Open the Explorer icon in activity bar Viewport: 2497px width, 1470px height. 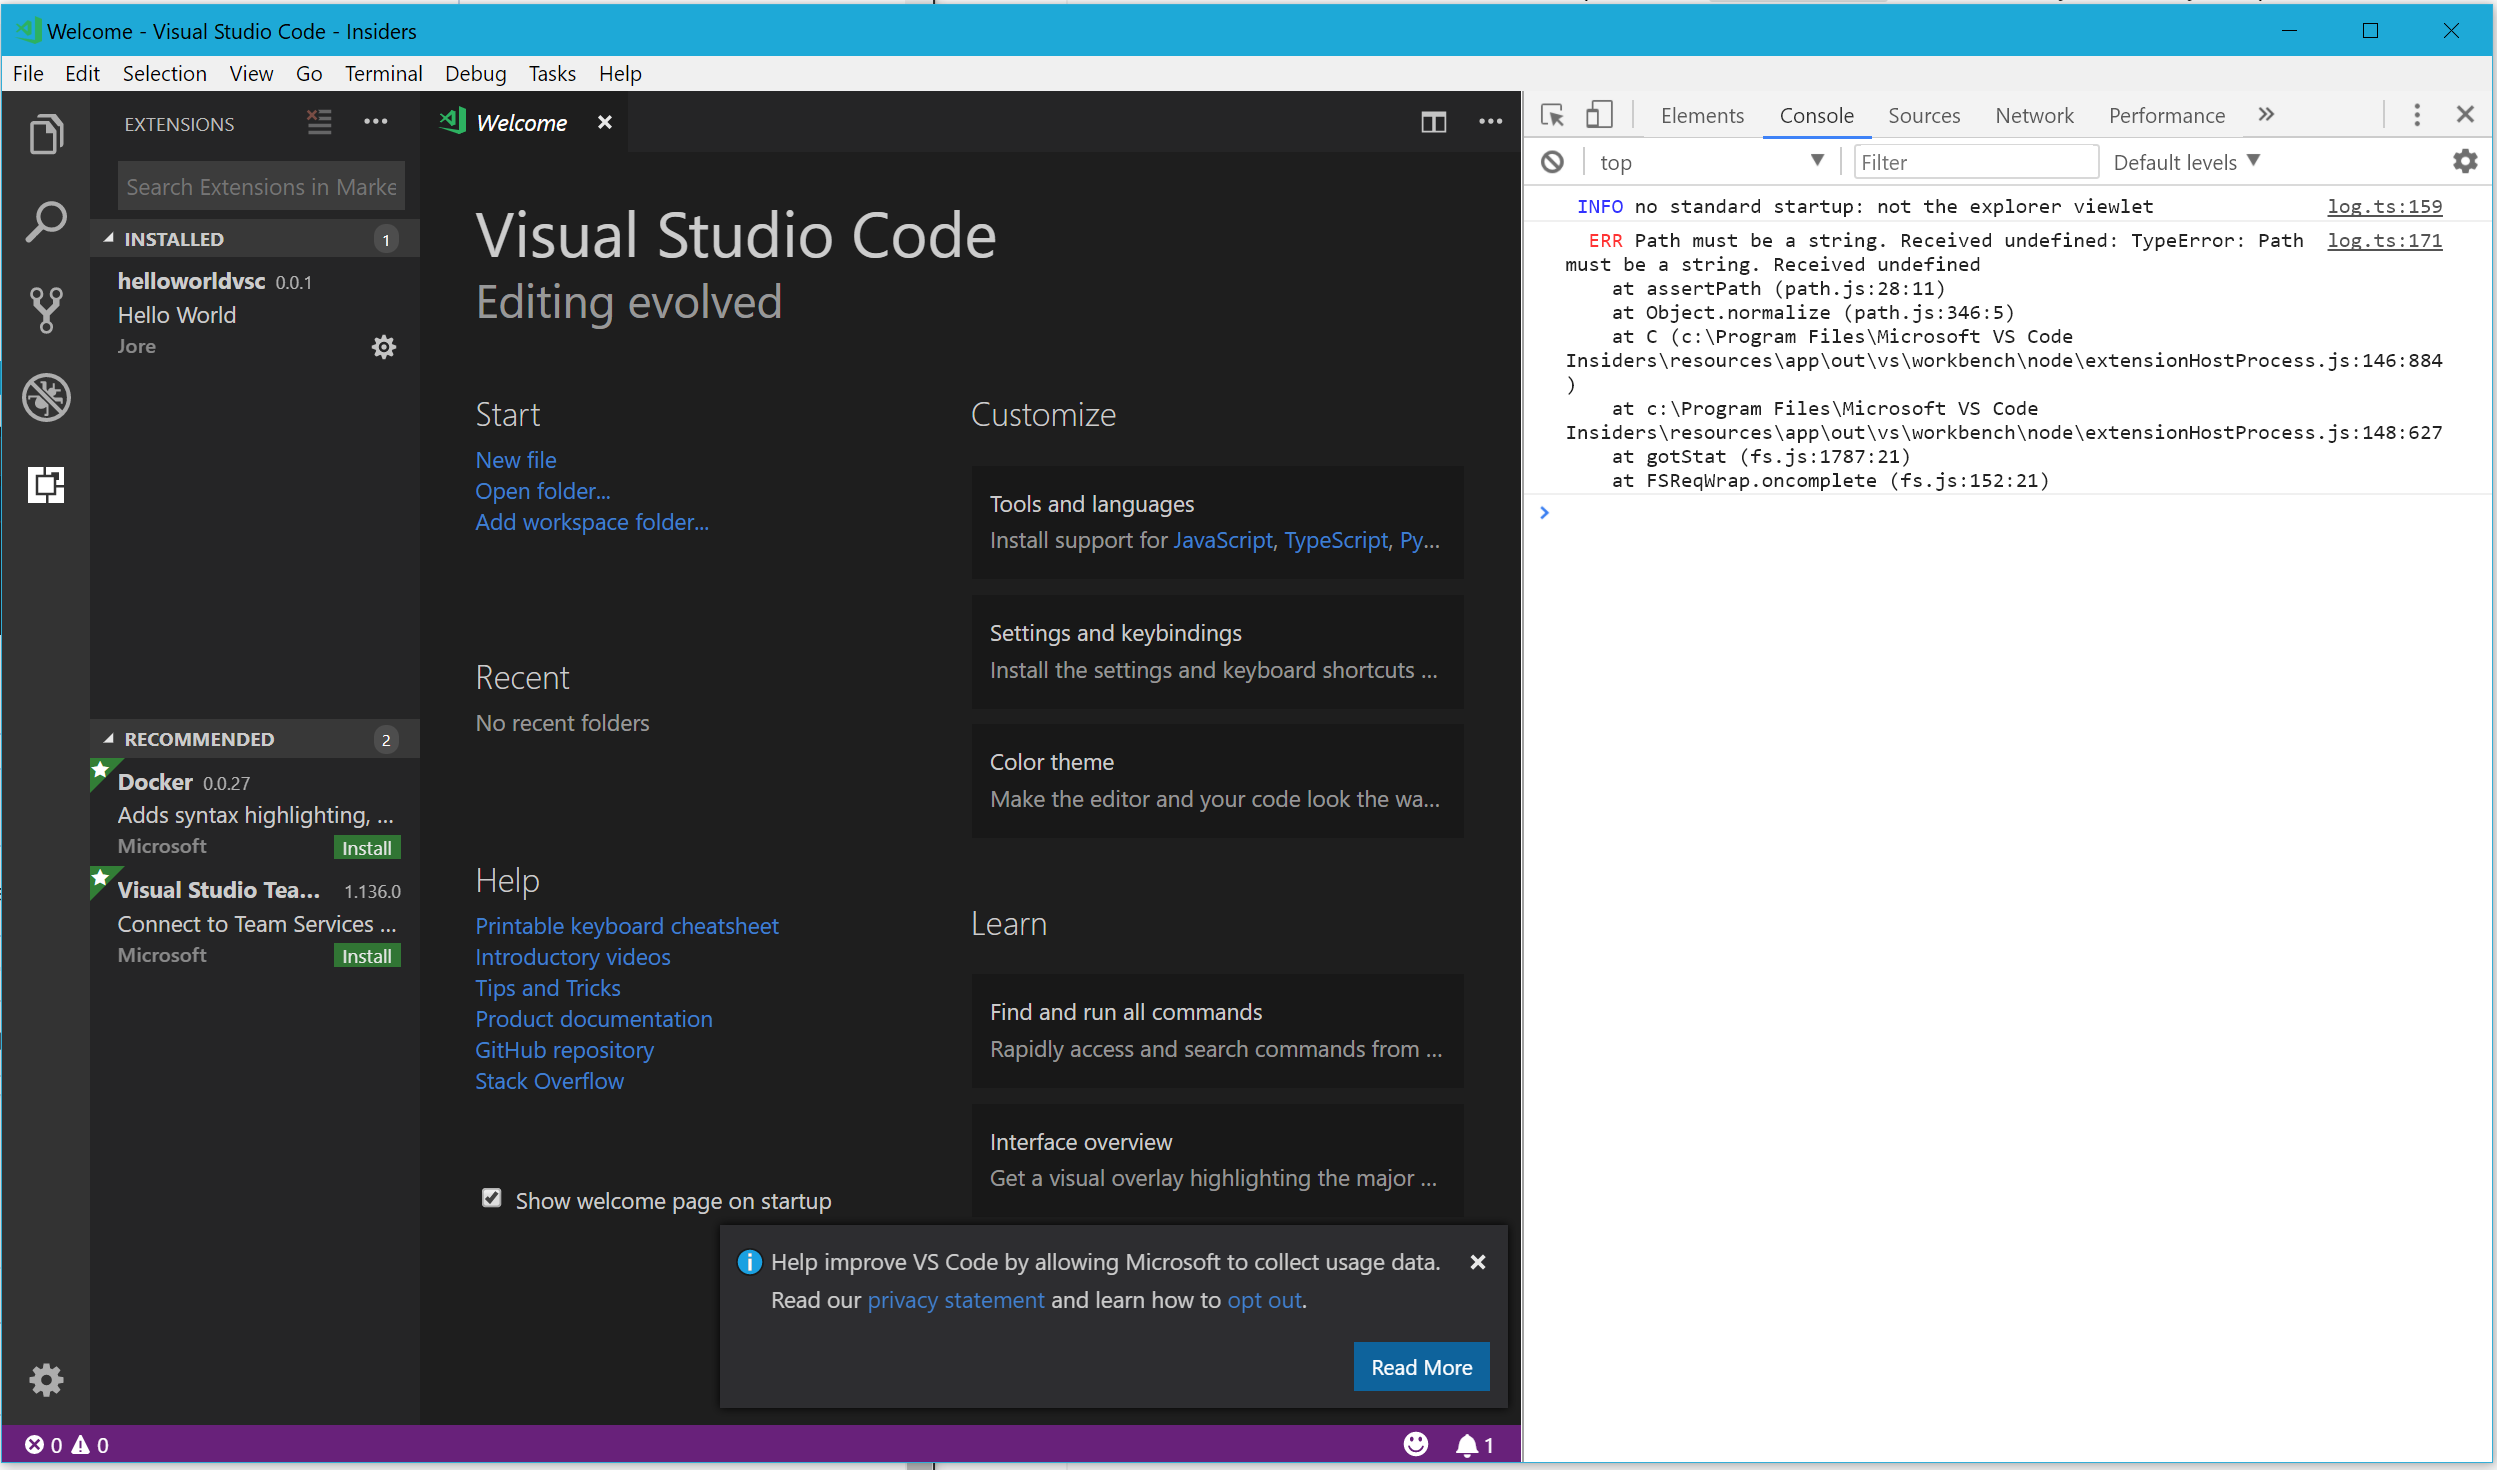[46, 133]
